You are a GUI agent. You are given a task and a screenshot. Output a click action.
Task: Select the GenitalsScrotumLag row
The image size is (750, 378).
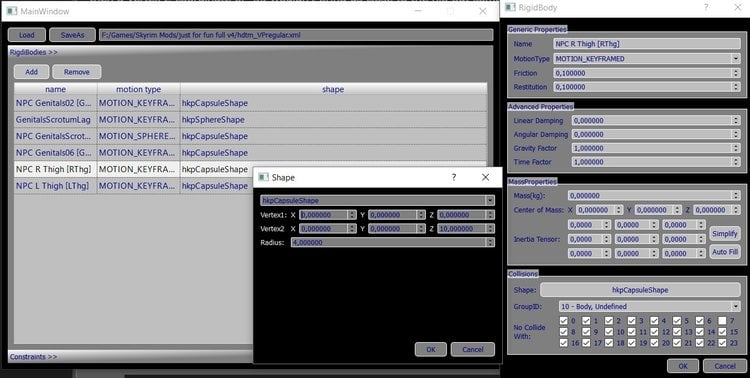point(251,120)
